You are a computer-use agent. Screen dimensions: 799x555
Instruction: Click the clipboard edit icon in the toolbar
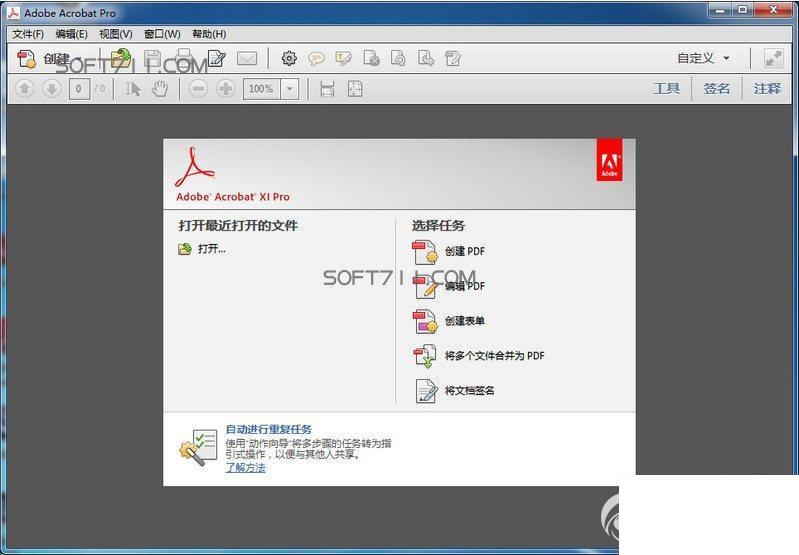coord(452,59)
